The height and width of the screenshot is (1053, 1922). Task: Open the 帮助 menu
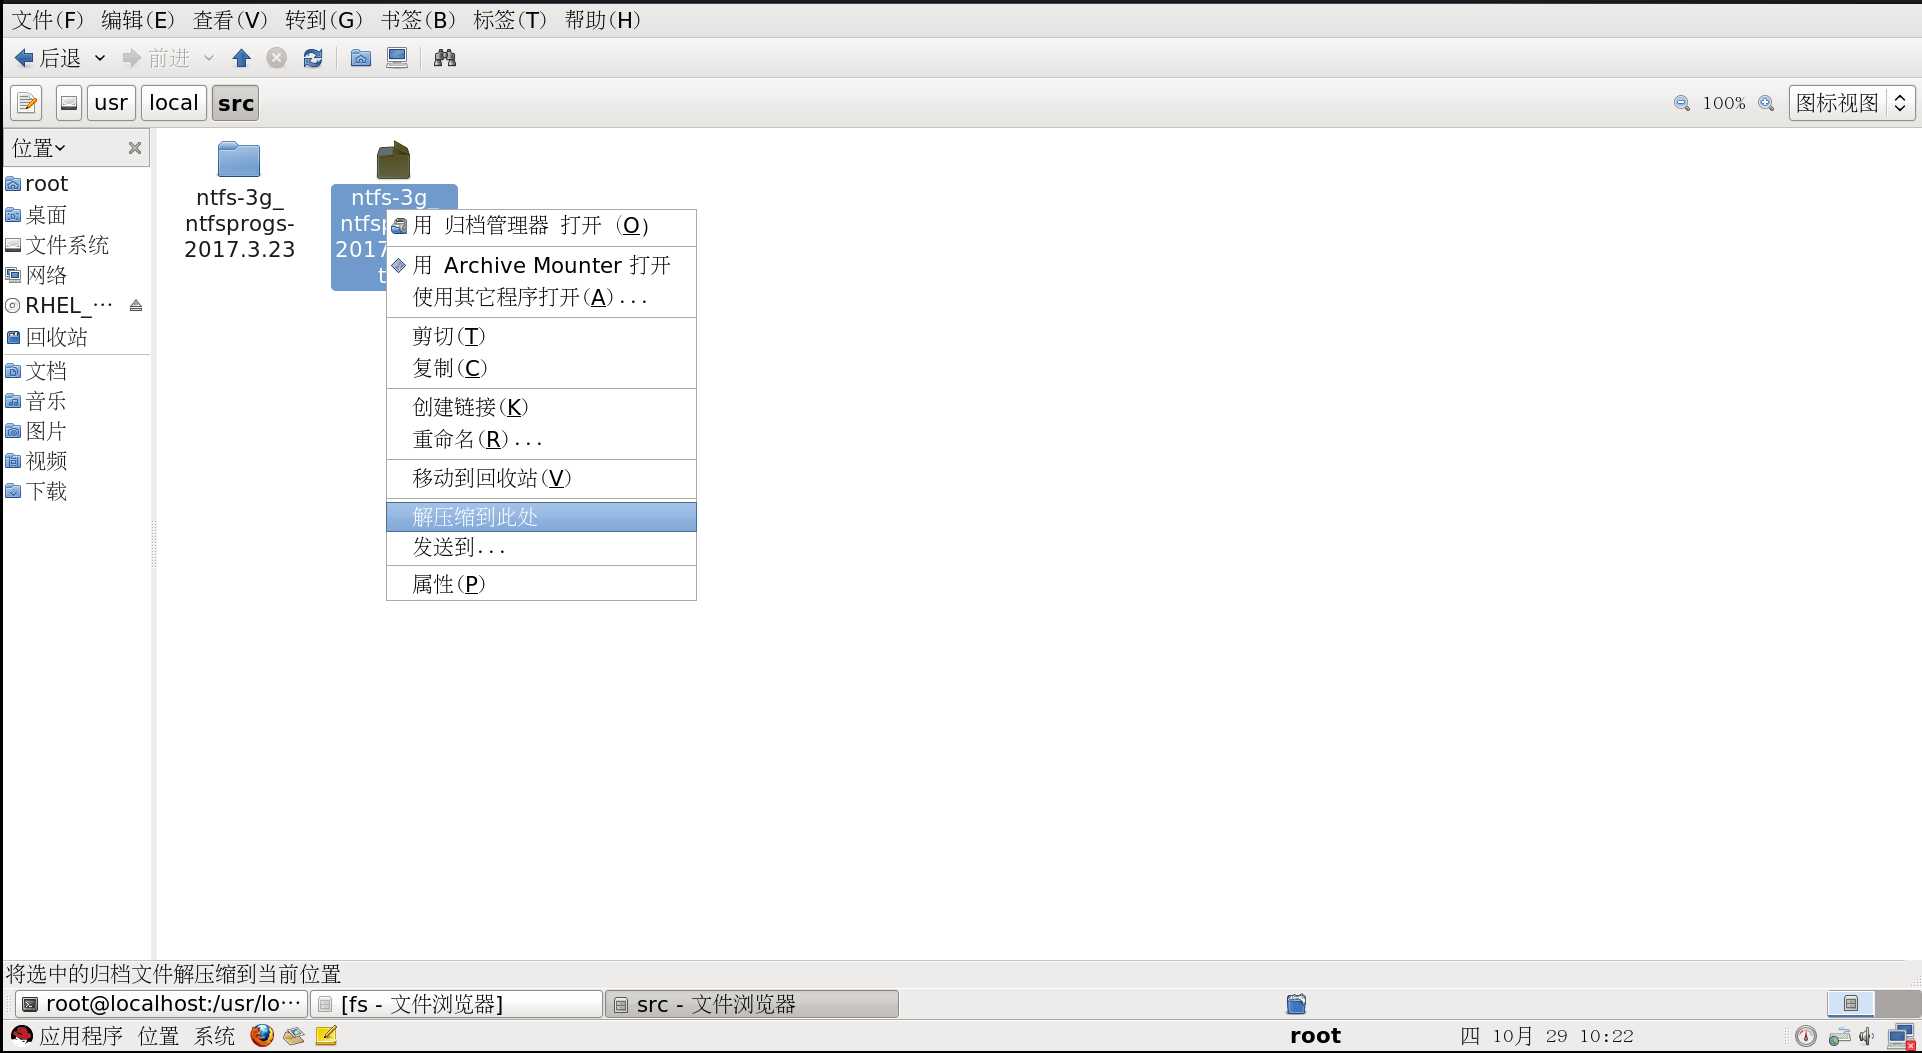602,20
